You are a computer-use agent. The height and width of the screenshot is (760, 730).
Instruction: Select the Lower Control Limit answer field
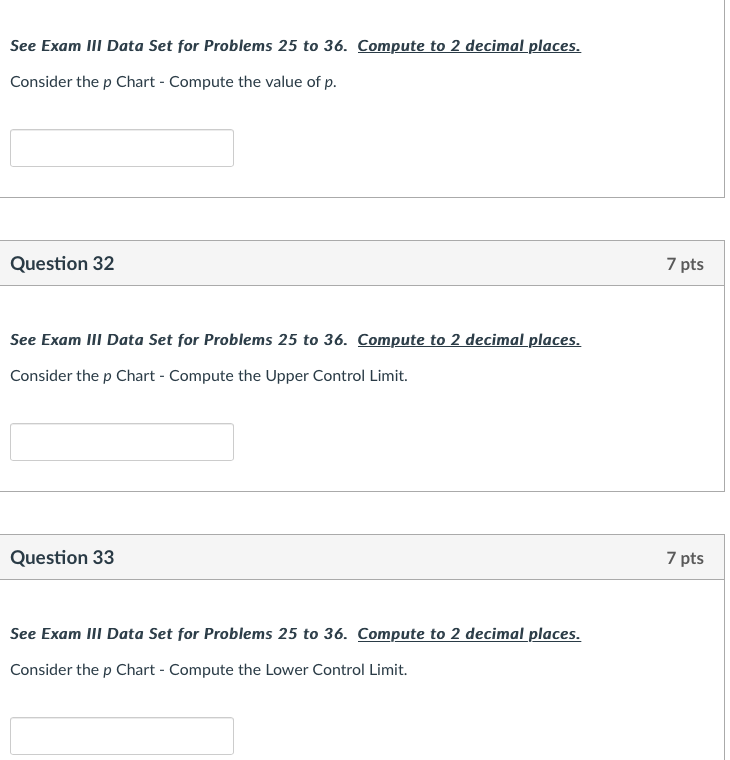coord(122,736)
